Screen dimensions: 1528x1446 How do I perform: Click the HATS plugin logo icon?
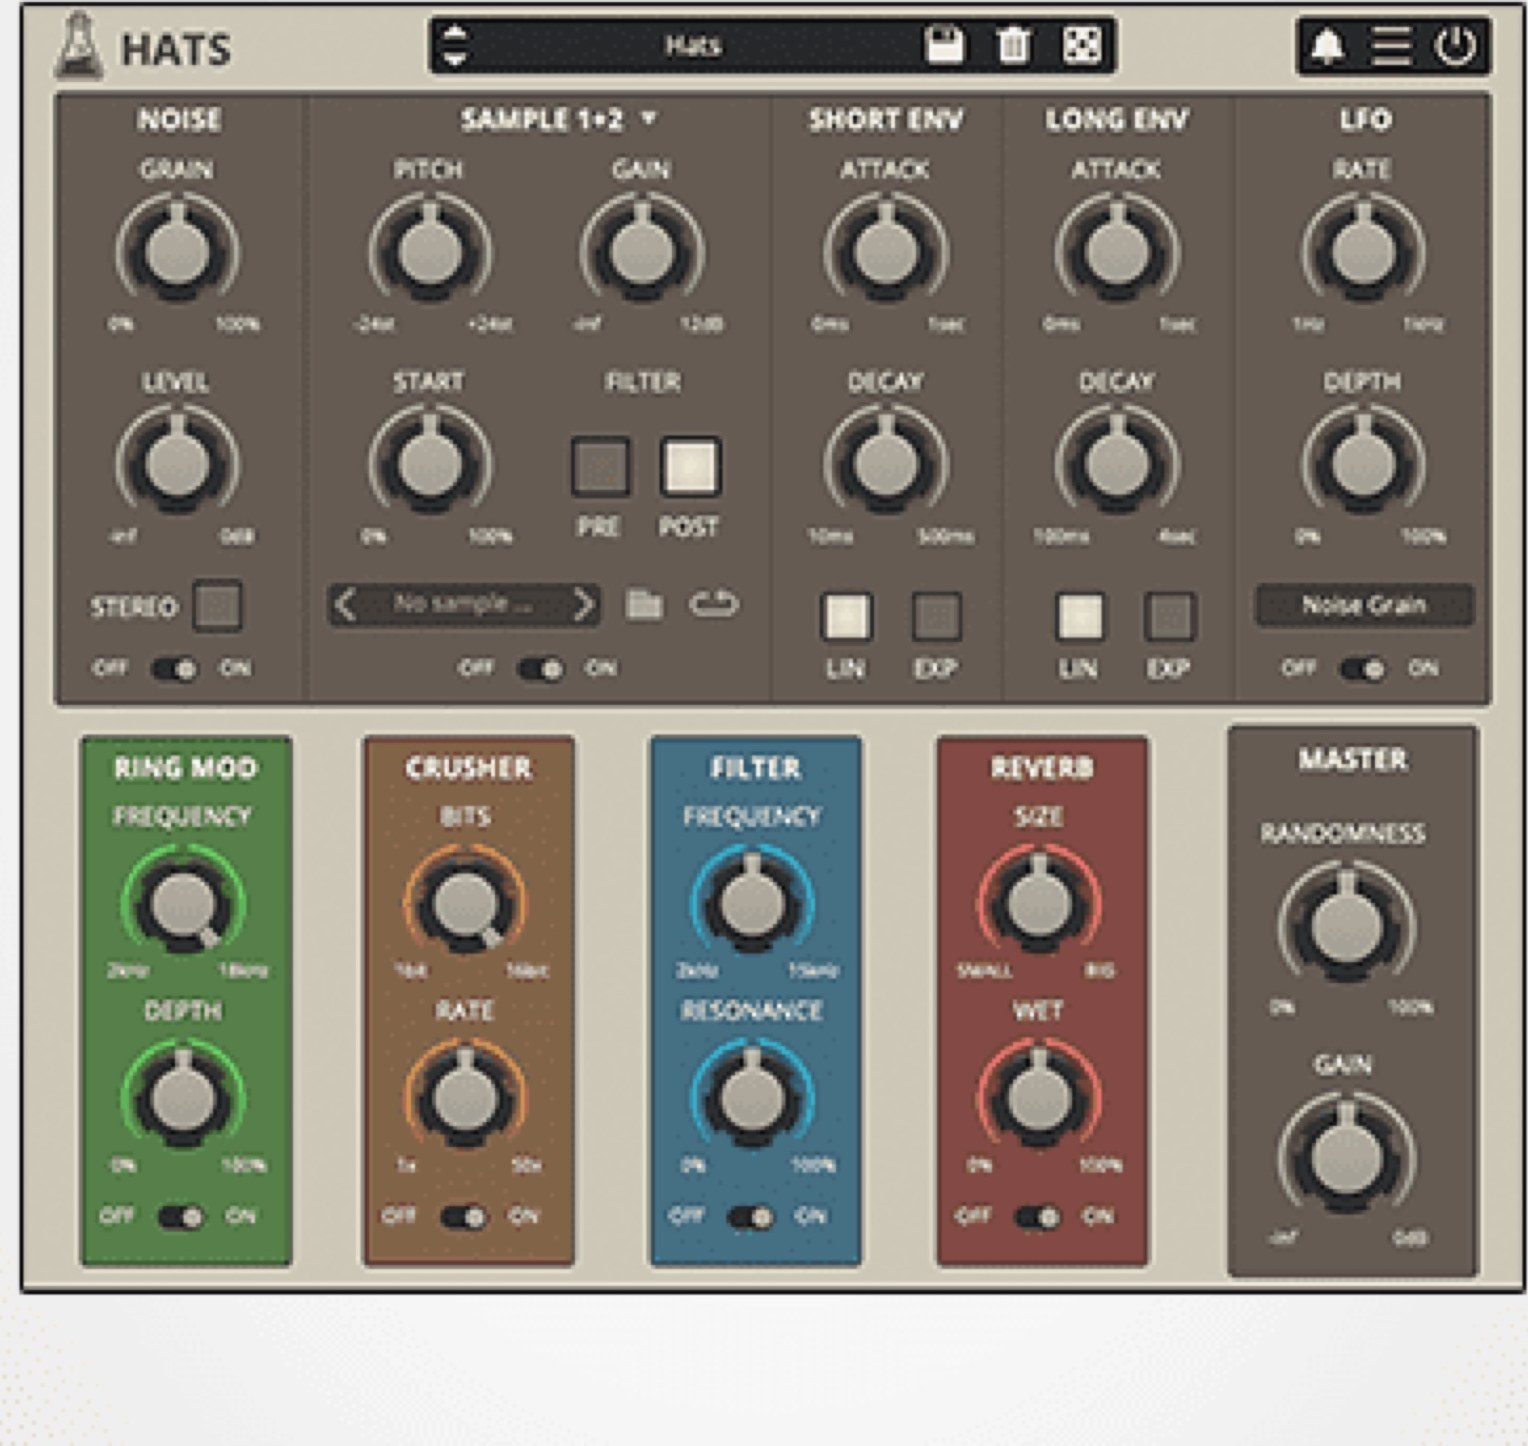(x=77, y=46)
